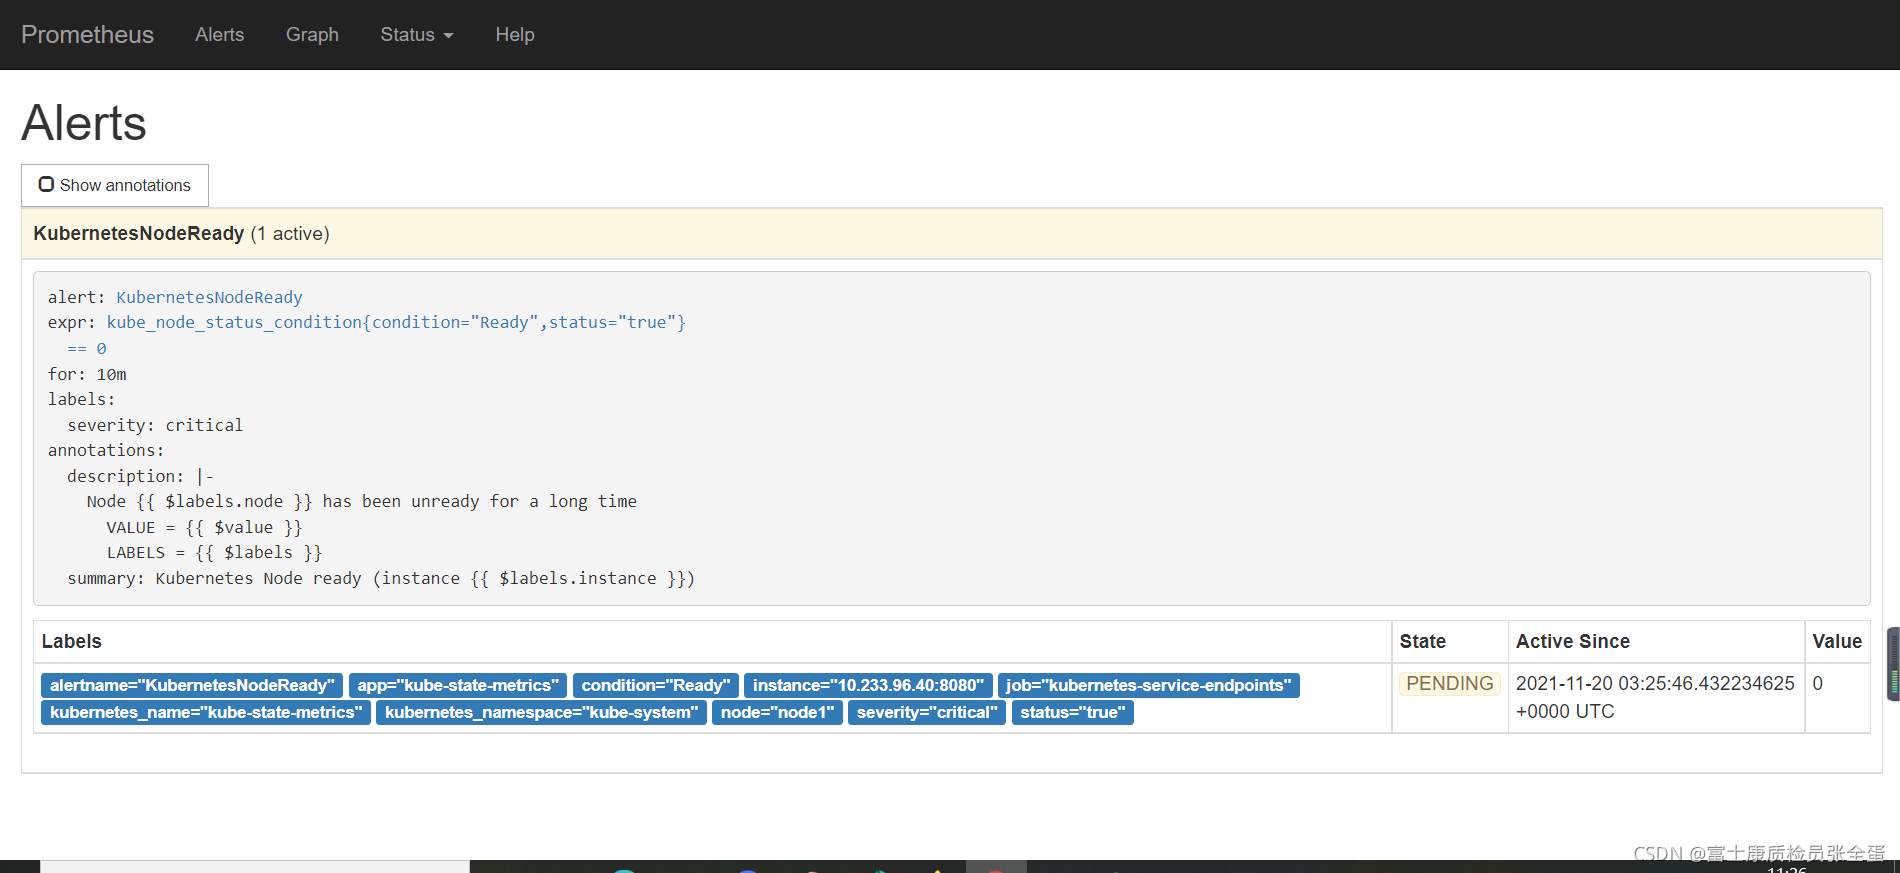Click the job="kubernetes-service-endpoints" label badge

[x=1149, y=685]
